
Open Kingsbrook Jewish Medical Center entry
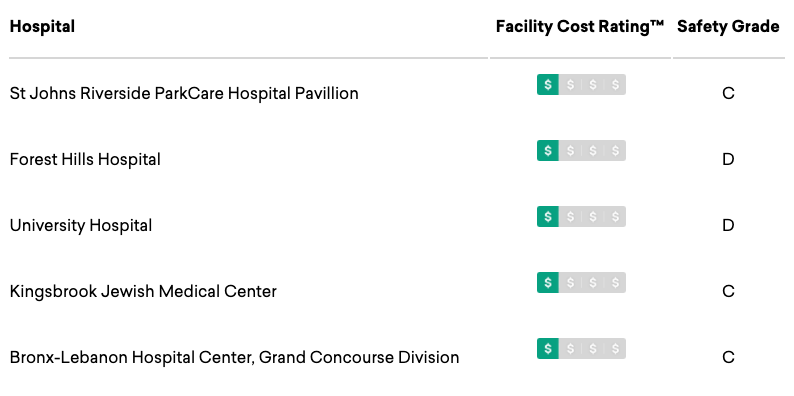click(143, 292)
